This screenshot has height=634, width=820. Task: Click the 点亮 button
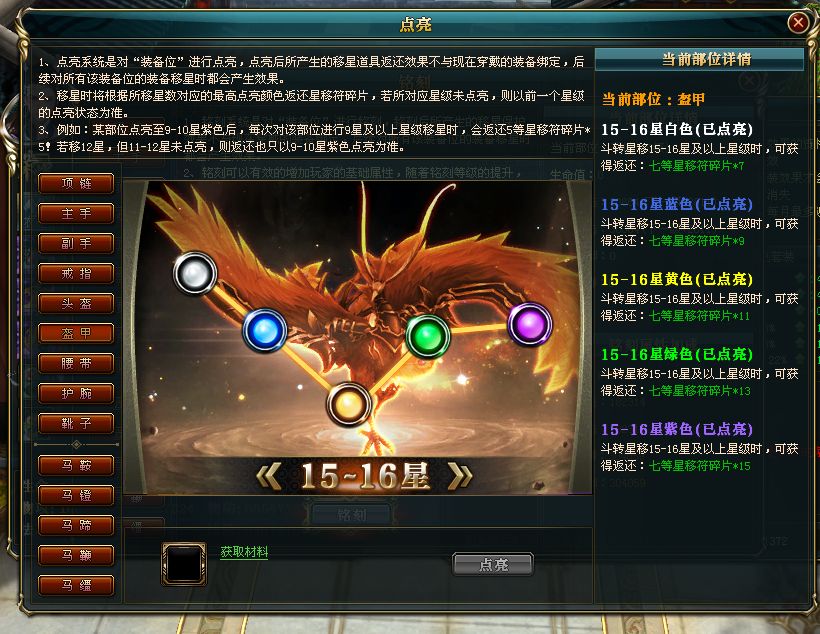pyautogui.click(x=493, y=564)
